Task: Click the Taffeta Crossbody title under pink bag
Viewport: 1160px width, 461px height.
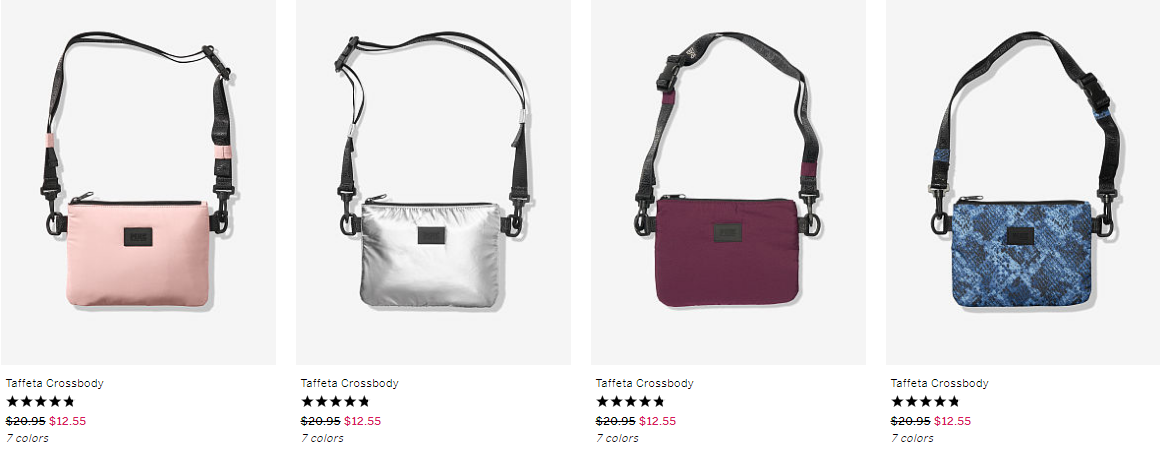Action: 55,383
